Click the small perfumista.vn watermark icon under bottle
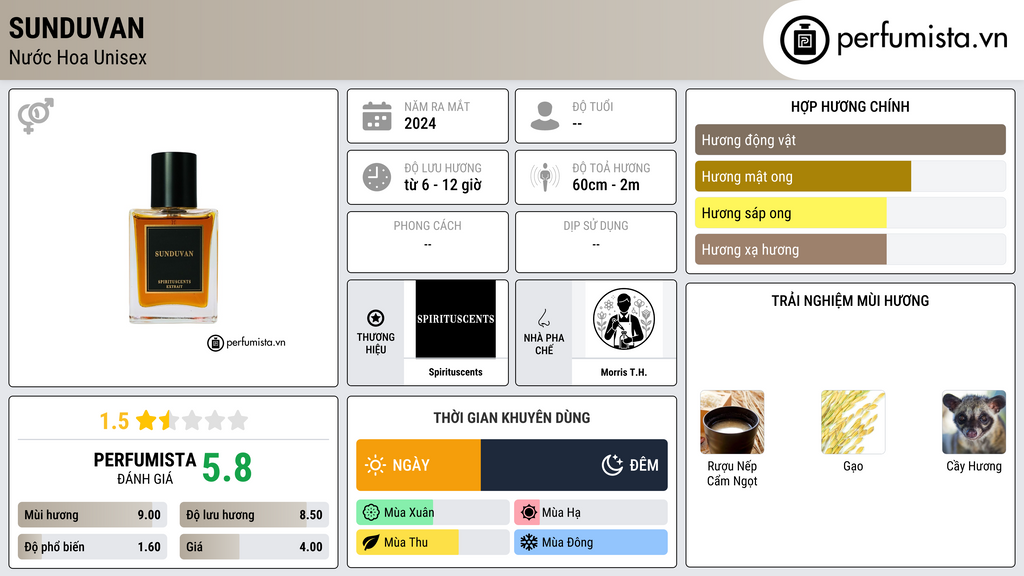 [x=216, y=343]
